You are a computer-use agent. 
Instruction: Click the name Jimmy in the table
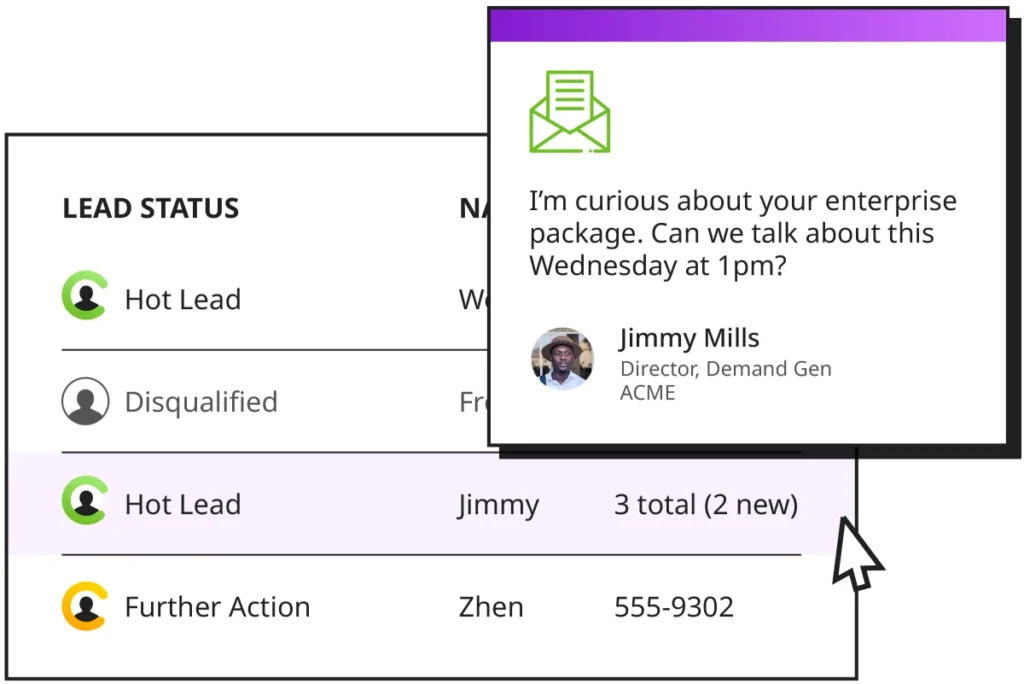(498, 506)
